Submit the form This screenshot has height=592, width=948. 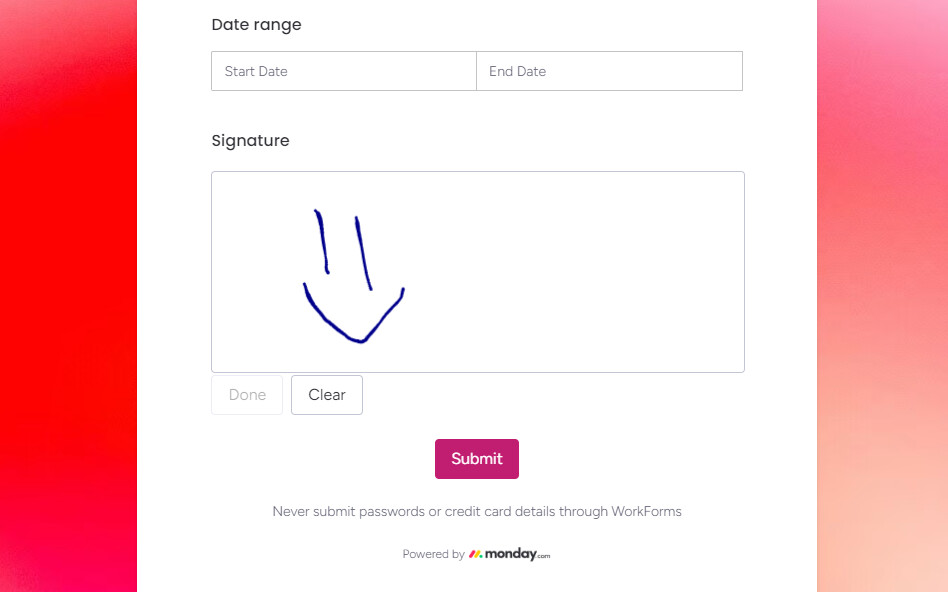point(476,459)
